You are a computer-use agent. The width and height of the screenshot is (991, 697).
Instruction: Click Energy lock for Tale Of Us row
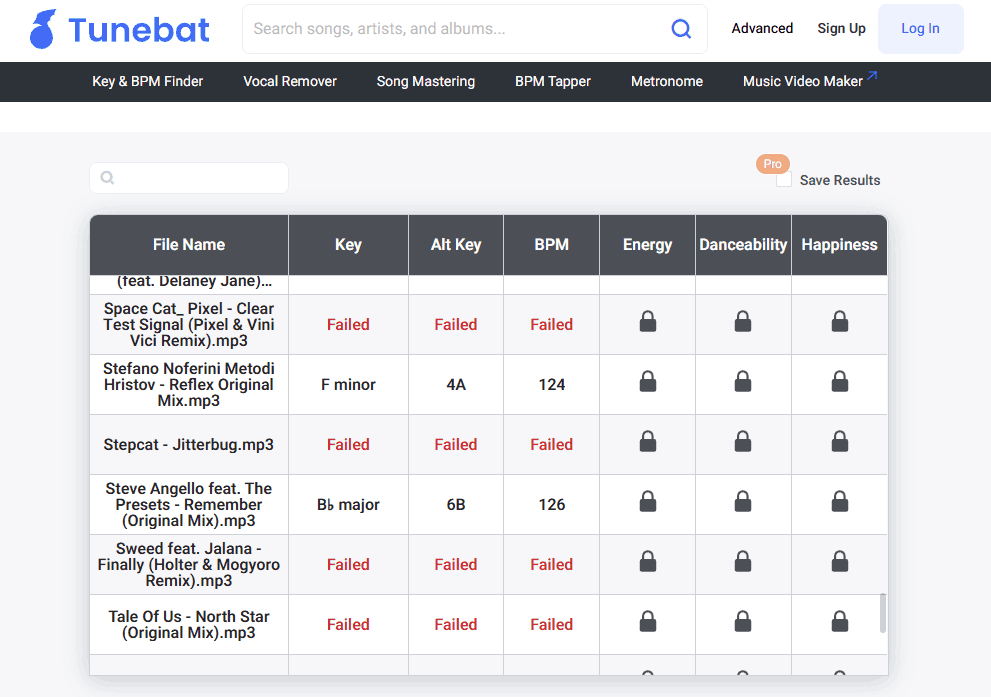[648, 622]
